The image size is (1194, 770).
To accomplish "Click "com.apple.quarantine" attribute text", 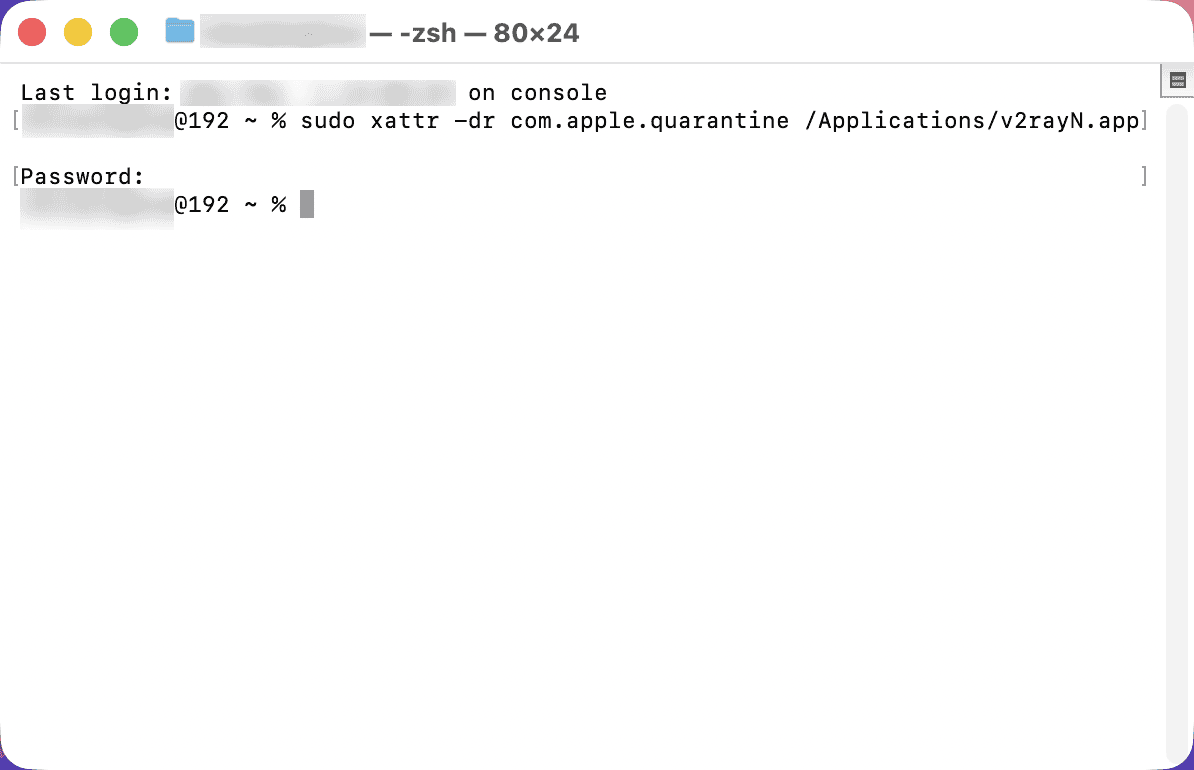I will pos(607,121).
